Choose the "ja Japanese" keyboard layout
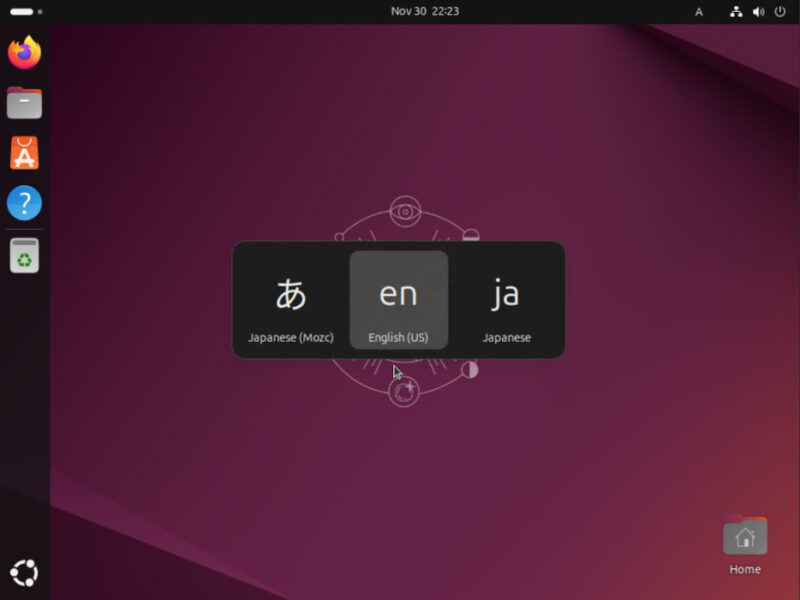The width and height of the screenshot is (800, 600). (506, 300)
